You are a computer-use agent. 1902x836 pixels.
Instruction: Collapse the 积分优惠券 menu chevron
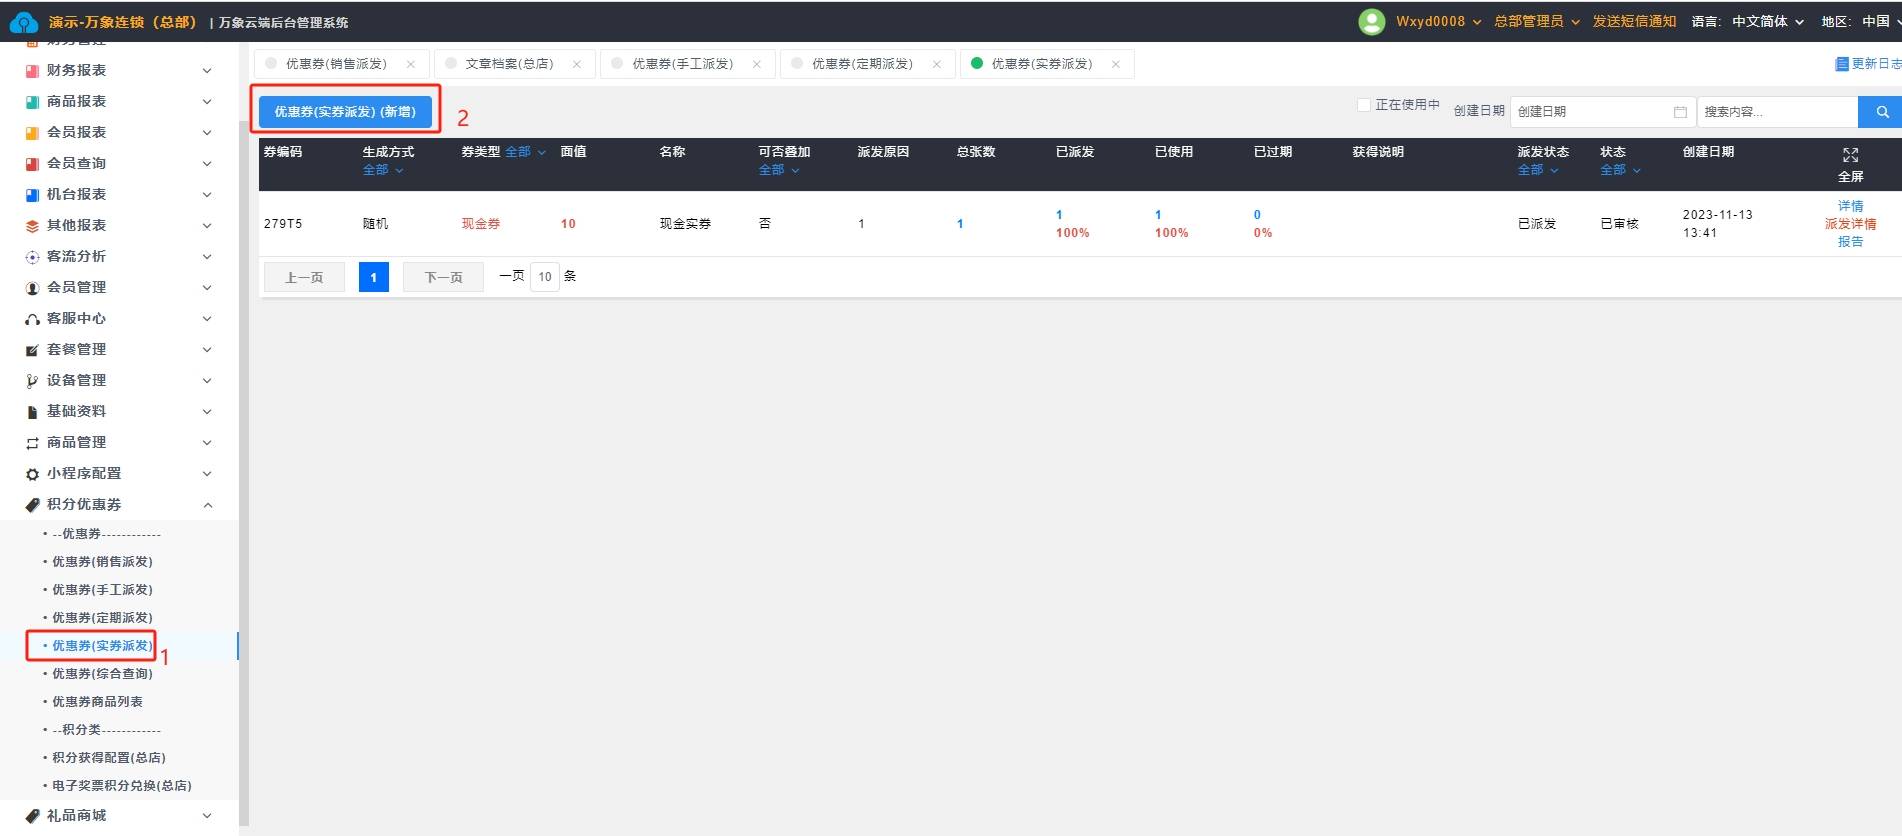click(x=208, y=505)
